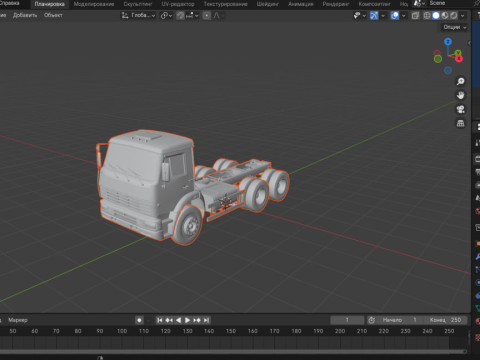Click frame 150 on the timeline ruler
This screenshot has width=480, height=360.
231,331
